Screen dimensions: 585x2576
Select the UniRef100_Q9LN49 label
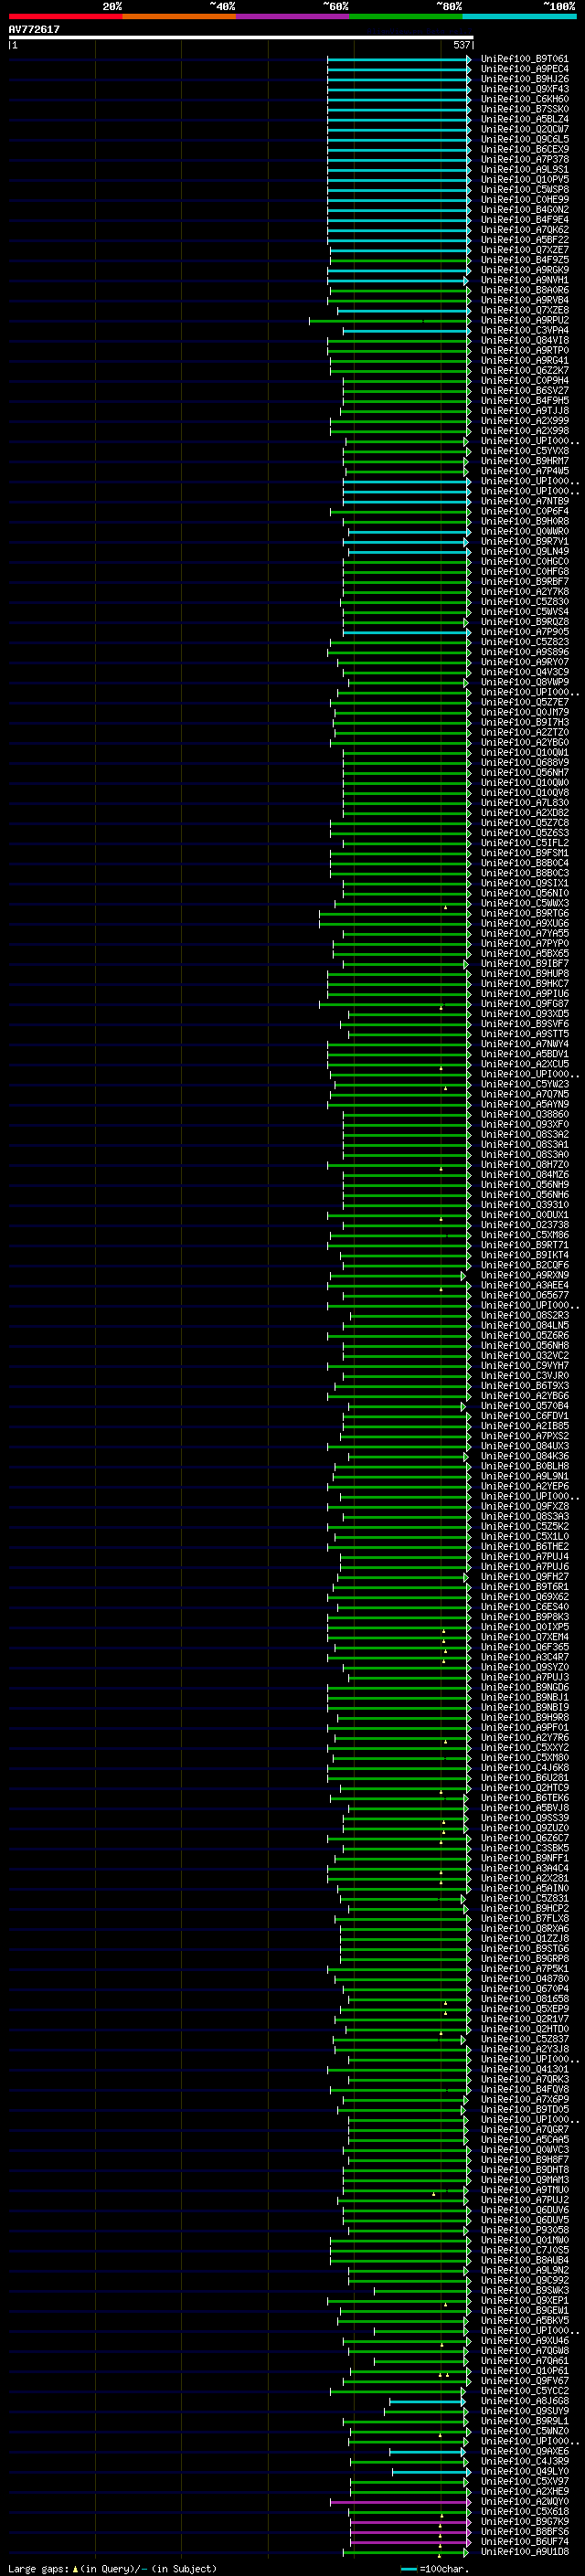[525, 551]
